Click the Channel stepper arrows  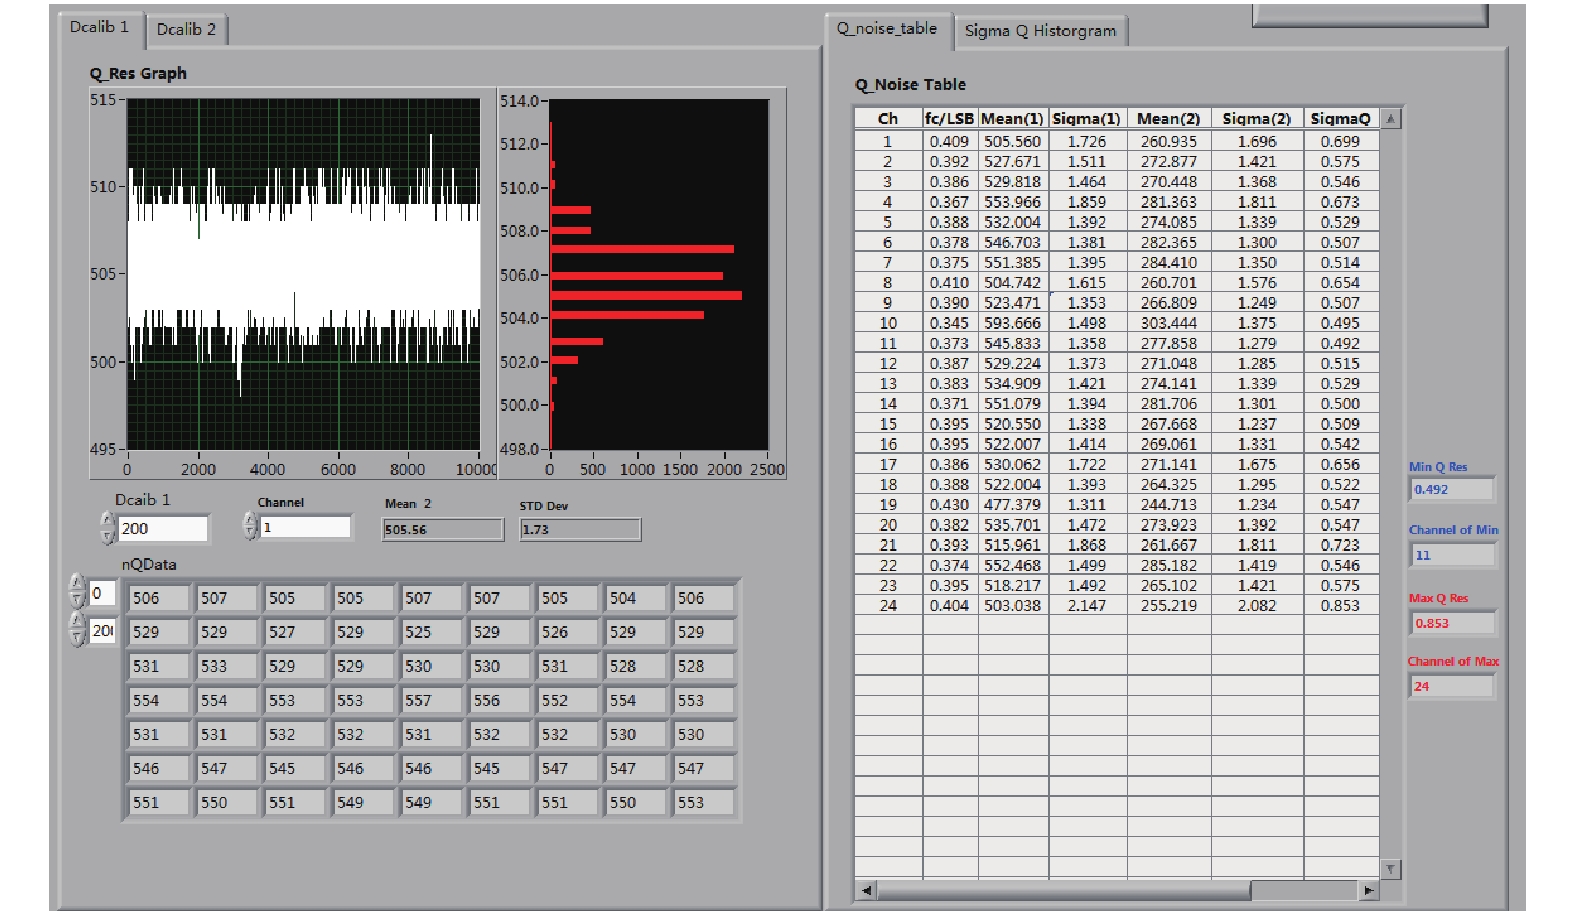point(250,527)
